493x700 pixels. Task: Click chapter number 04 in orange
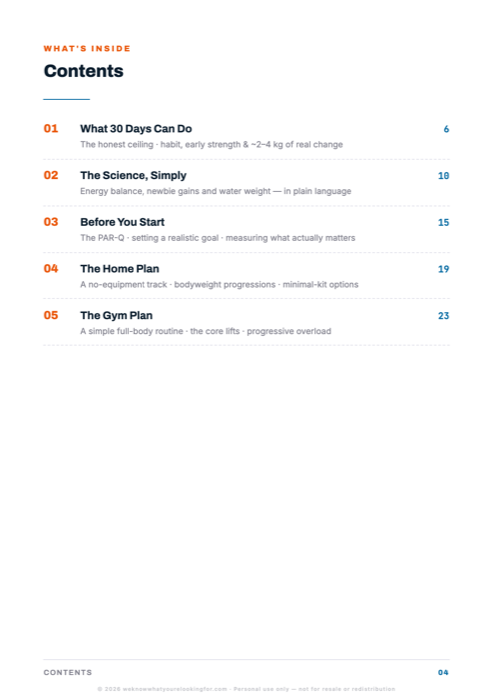[51, 268]
